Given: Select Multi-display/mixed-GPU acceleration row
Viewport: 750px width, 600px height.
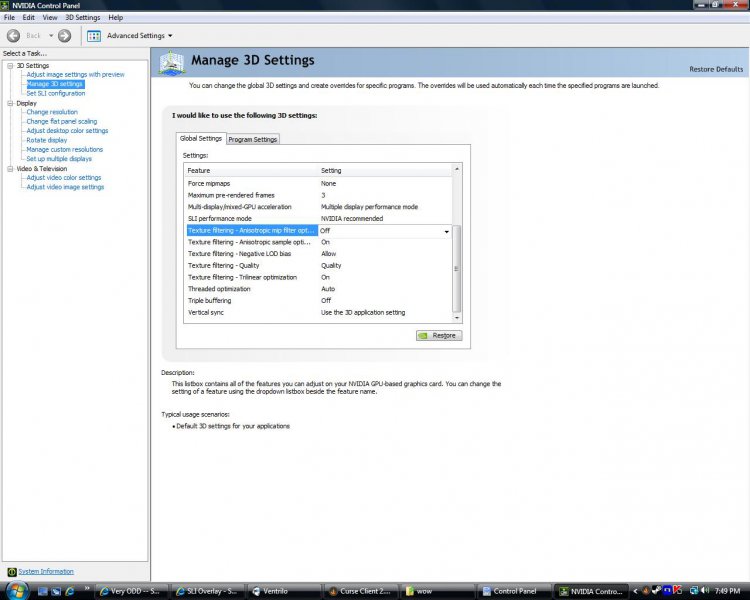Looking at the screenshot, I should (x=319, y=207).
